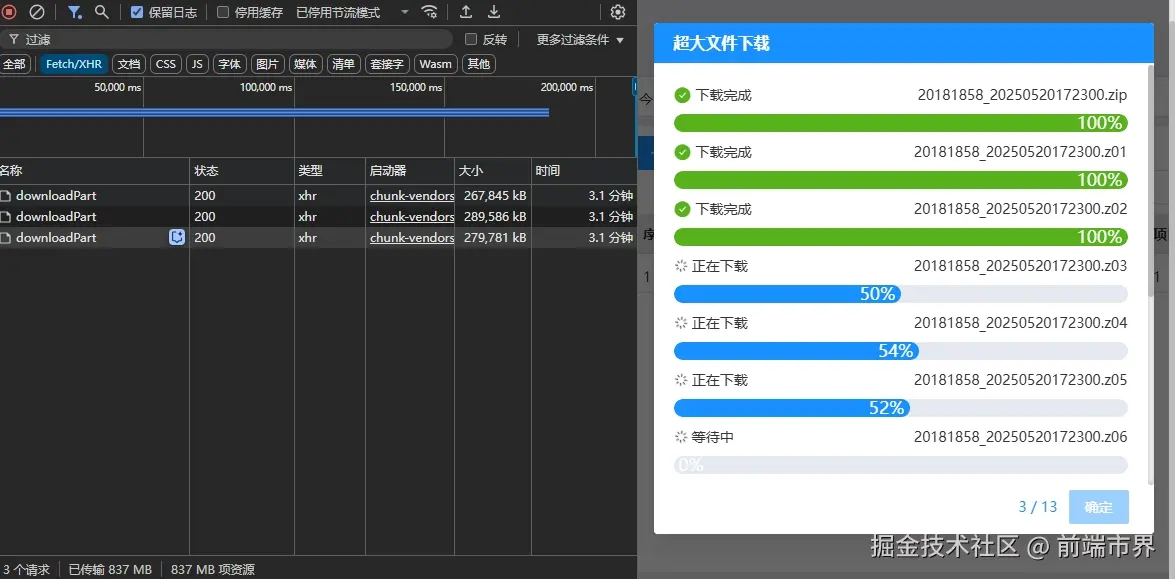Click the green checkmark beside the completed zip download
The height and width of the screenshot is (579, 1175).
tap(684, 96)
